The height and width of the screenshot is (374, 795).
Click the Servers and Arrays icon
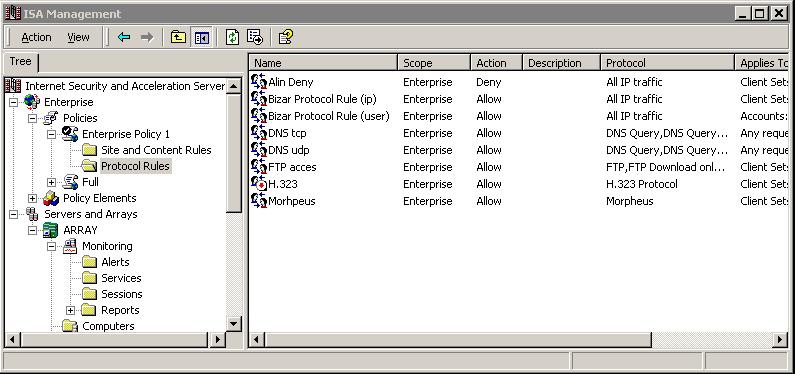click(x=32, y=214)
